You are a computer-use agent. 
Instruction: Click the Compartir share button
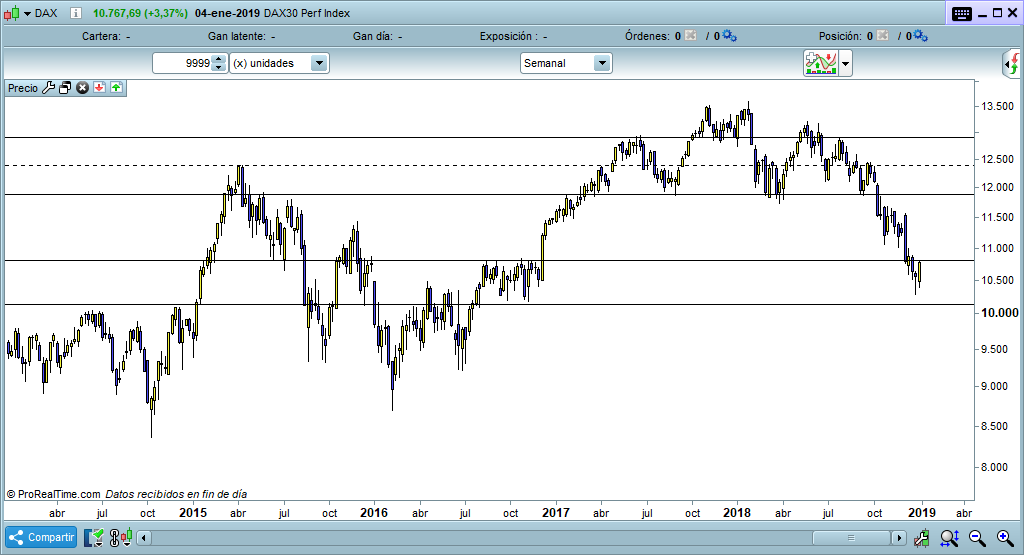click(42, 537)
